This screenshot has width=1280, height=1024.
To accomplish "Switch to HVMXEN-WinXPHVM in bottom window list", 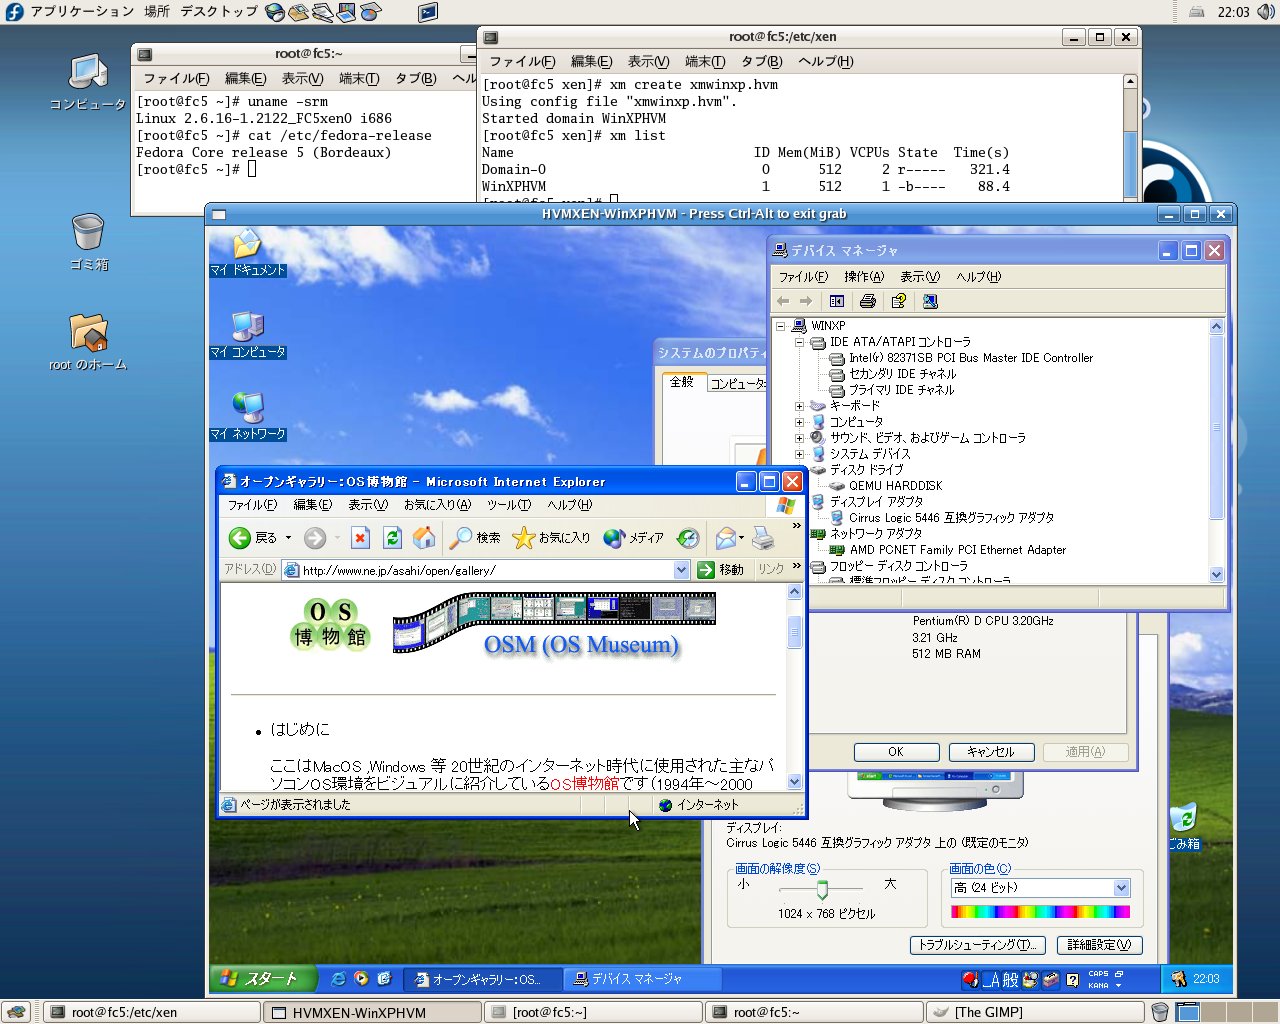I will click(373, 1012).
